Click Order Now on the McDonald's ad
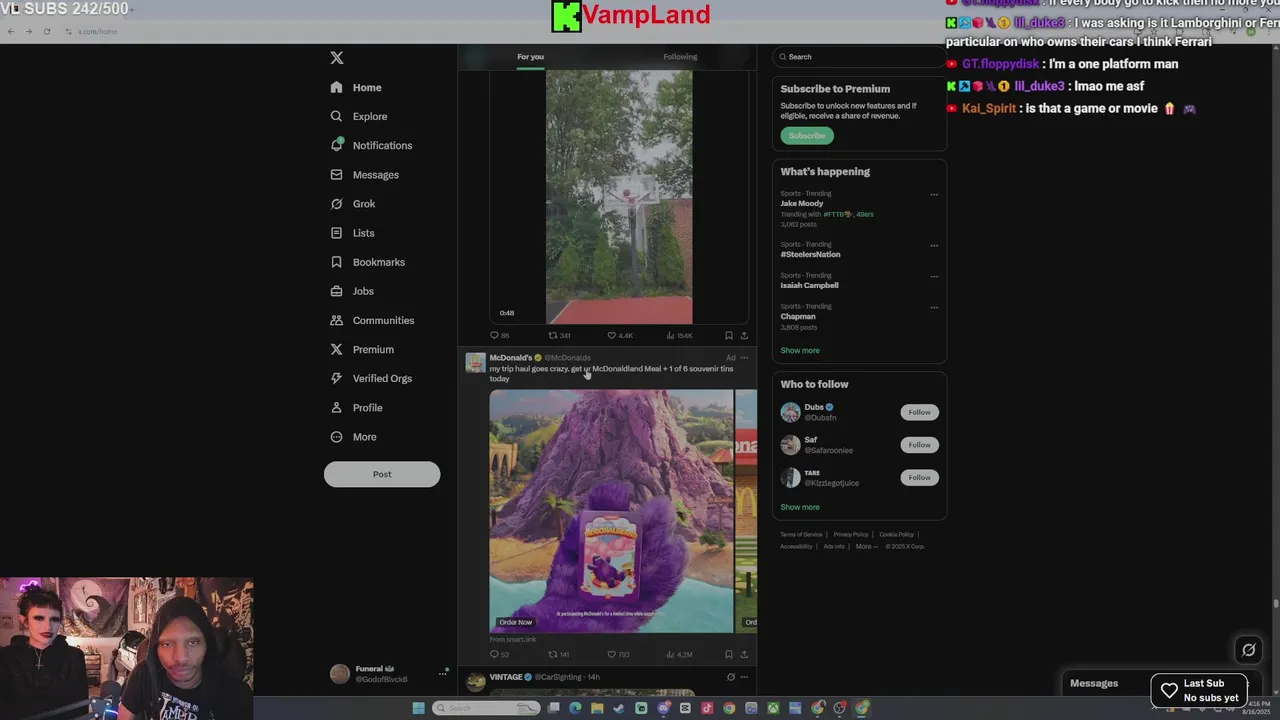This screenshot has height=720, width=1280. click(x=516, y=622)
